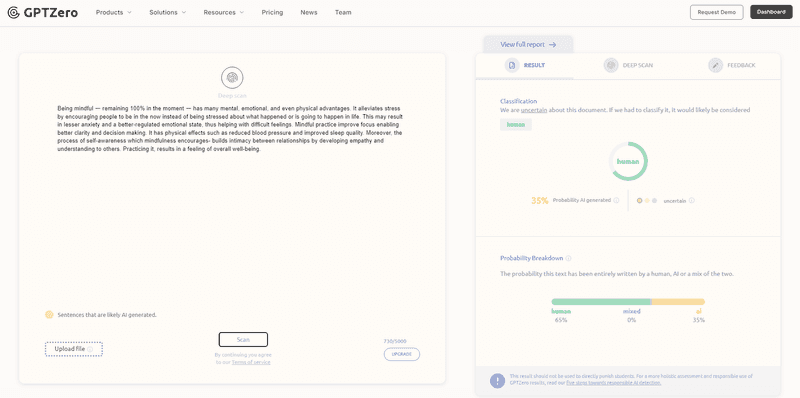Expand the Solutions dropdown menu
Viewport: 800px width, 398px height.
(x=167, y=12)
